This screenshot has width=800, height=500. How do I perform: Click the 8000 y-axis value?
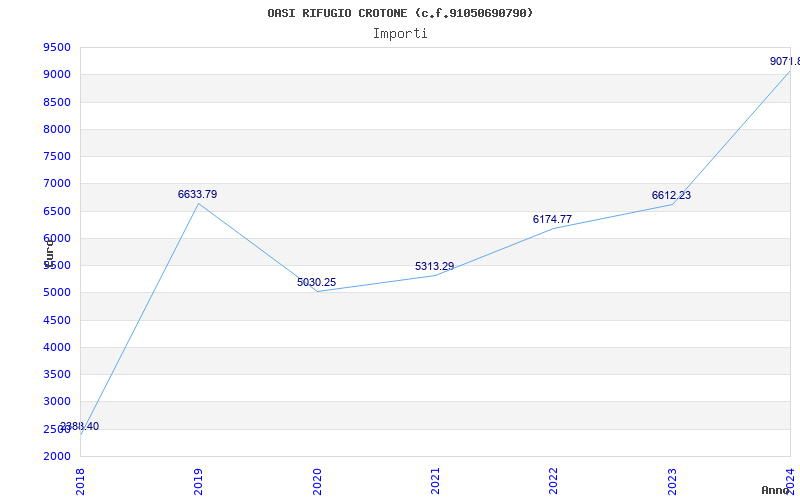click(x=57, y=129)
